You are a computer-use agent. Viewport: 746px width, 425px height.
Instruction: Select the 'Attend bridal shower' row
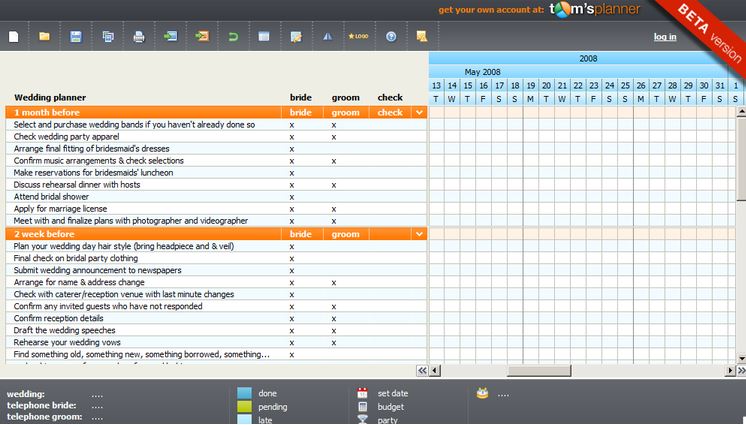tap(216, 197)
